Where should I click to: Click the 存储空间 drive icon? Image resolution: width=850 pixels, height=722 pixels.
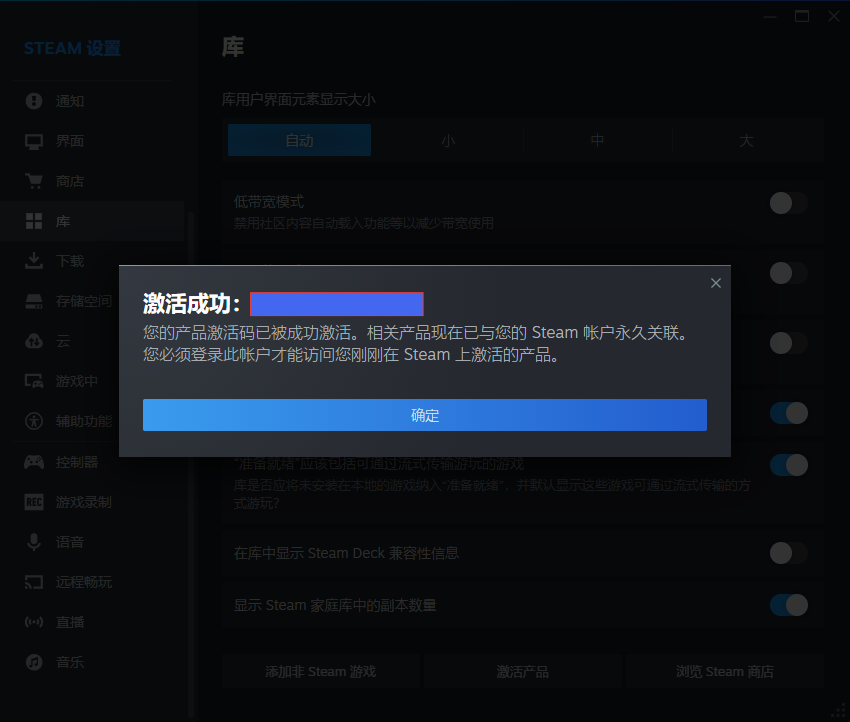point(34,301)
